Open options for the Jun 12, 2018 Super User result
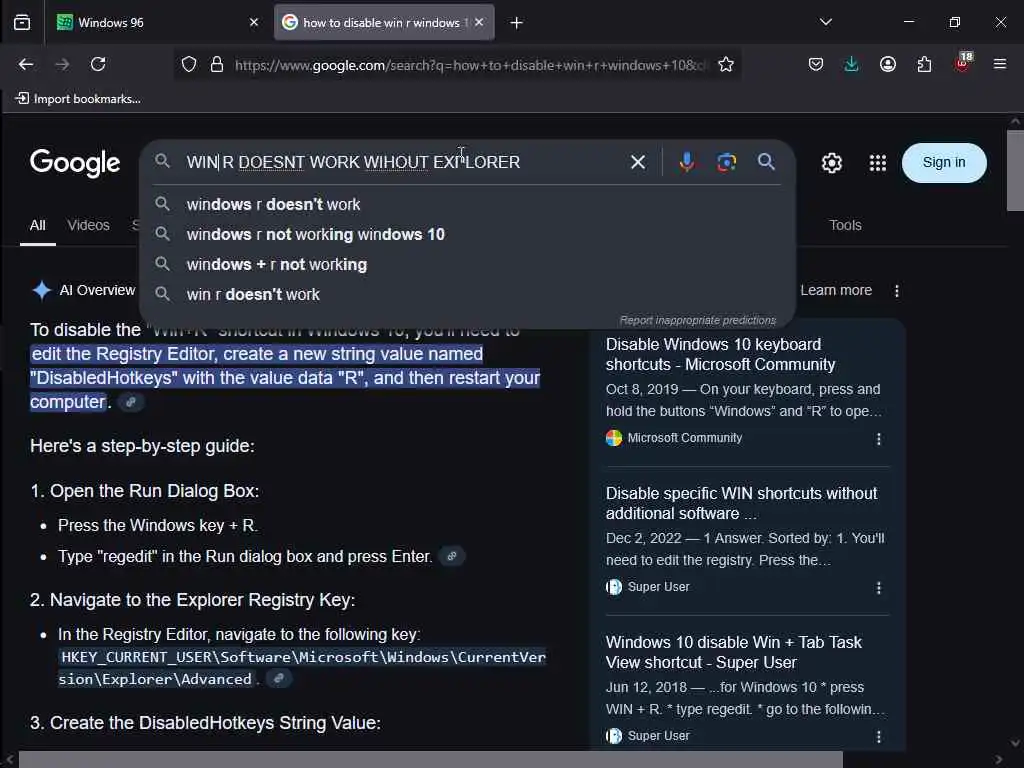This screenshot has height=768, width=1024. pyautogui.click(x=878, y=737)
